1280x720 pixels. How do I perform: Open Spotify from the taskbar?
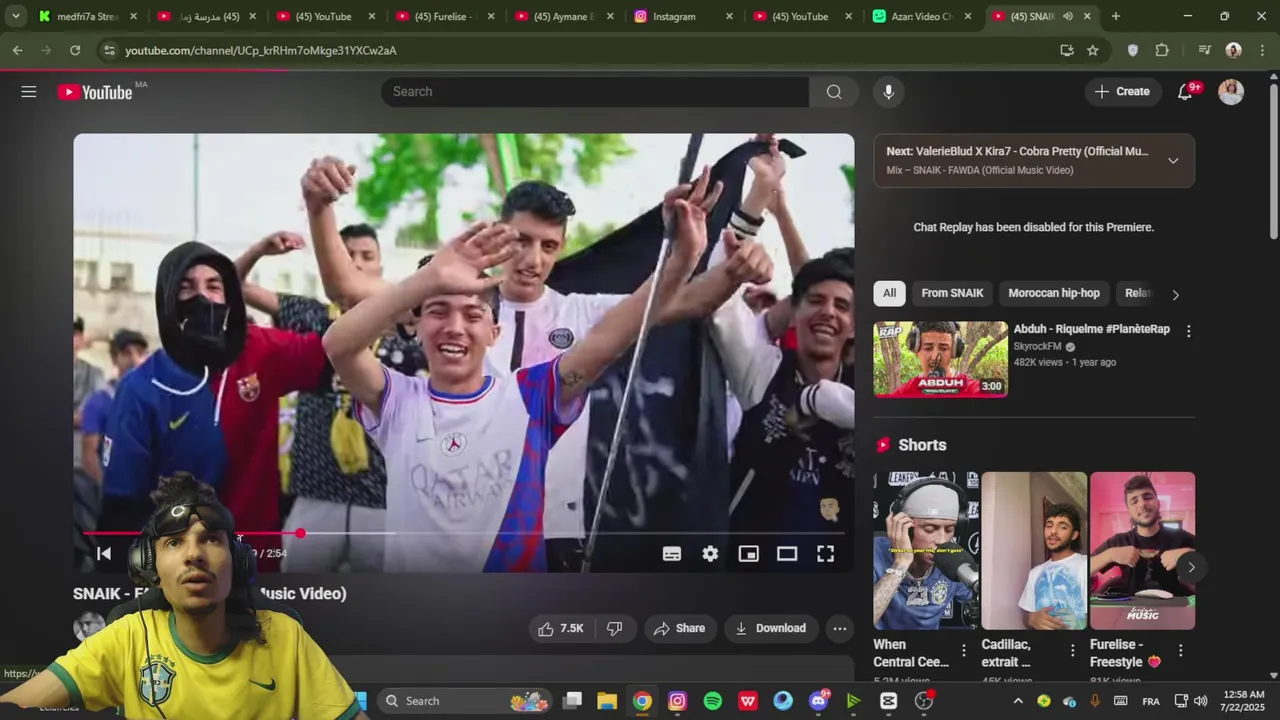[712, 701]
